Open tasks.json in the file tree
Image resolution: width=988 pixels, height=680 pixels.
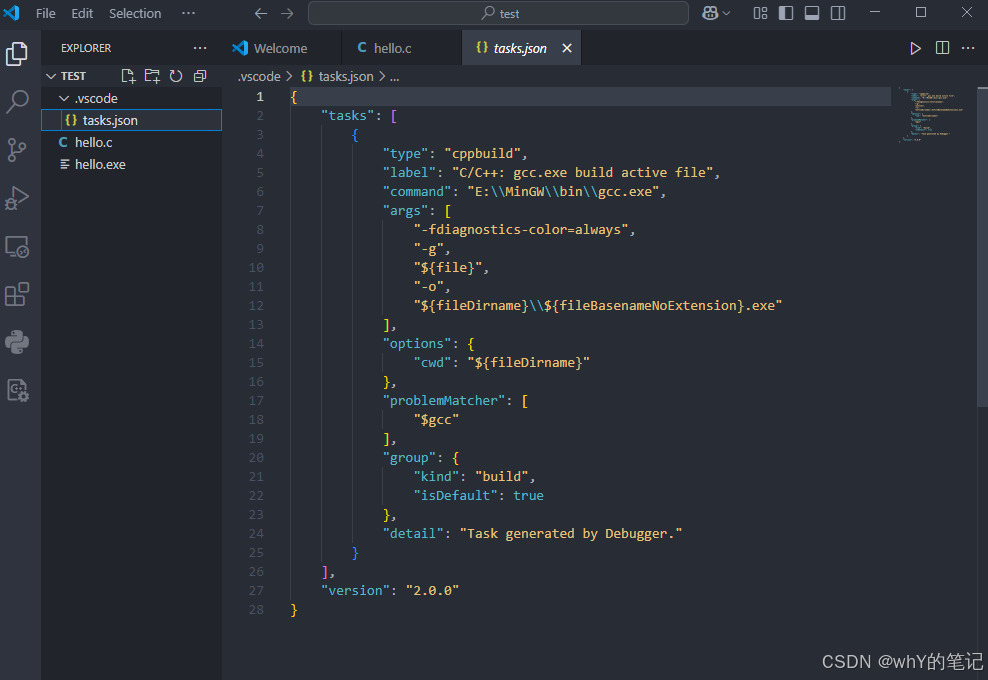point(132,120)
